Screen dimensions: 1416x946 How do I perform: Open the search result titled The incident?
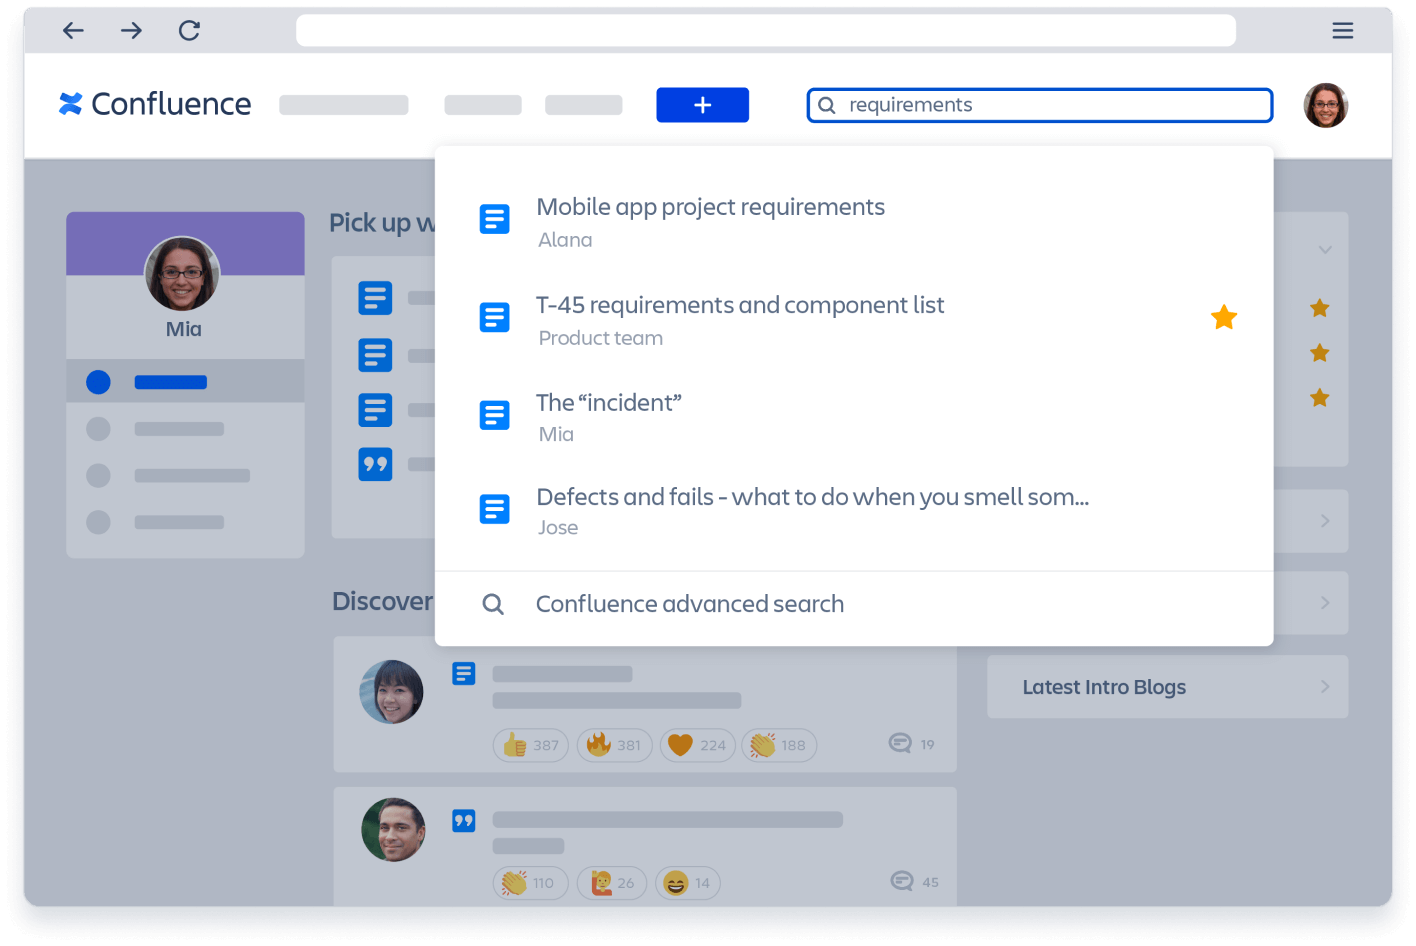(x=608, y=402)
